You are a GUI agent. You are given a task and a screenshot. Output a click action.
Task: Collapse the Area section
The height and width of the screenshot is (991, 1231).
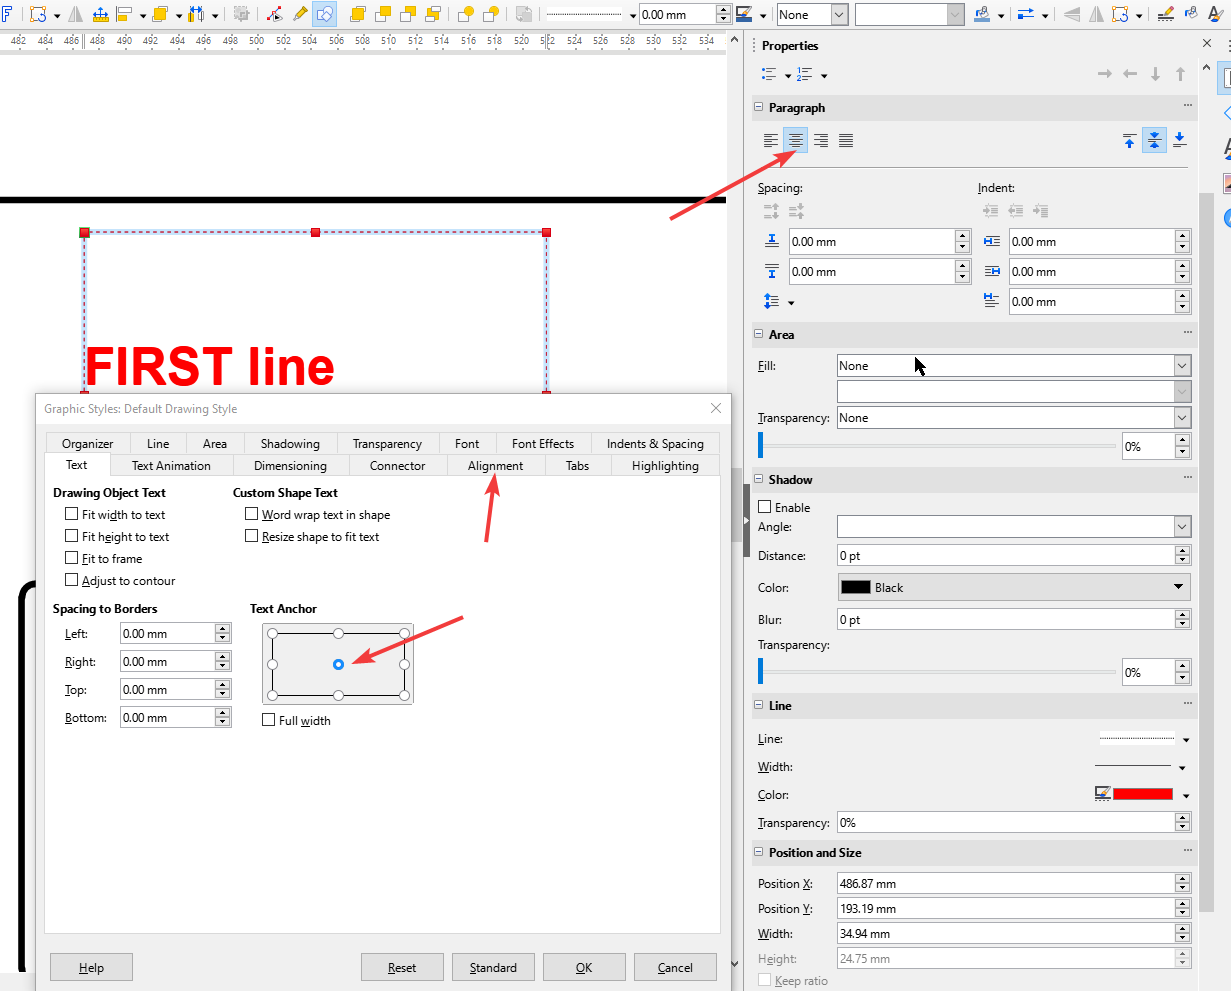(x=758, y=334)
